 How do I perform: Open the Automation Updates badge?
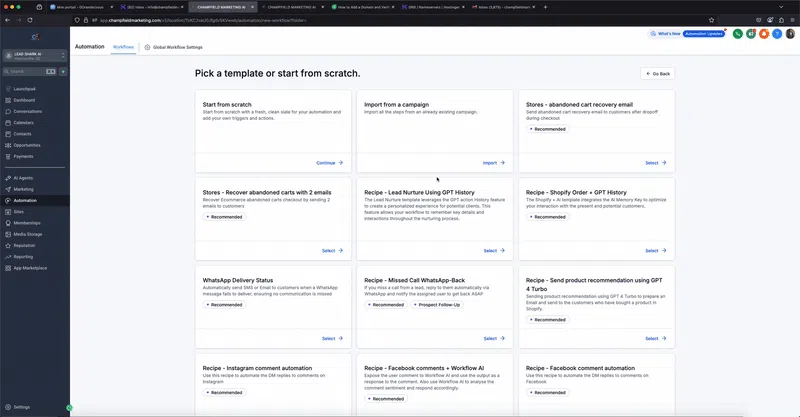click(x=704, y=34)
